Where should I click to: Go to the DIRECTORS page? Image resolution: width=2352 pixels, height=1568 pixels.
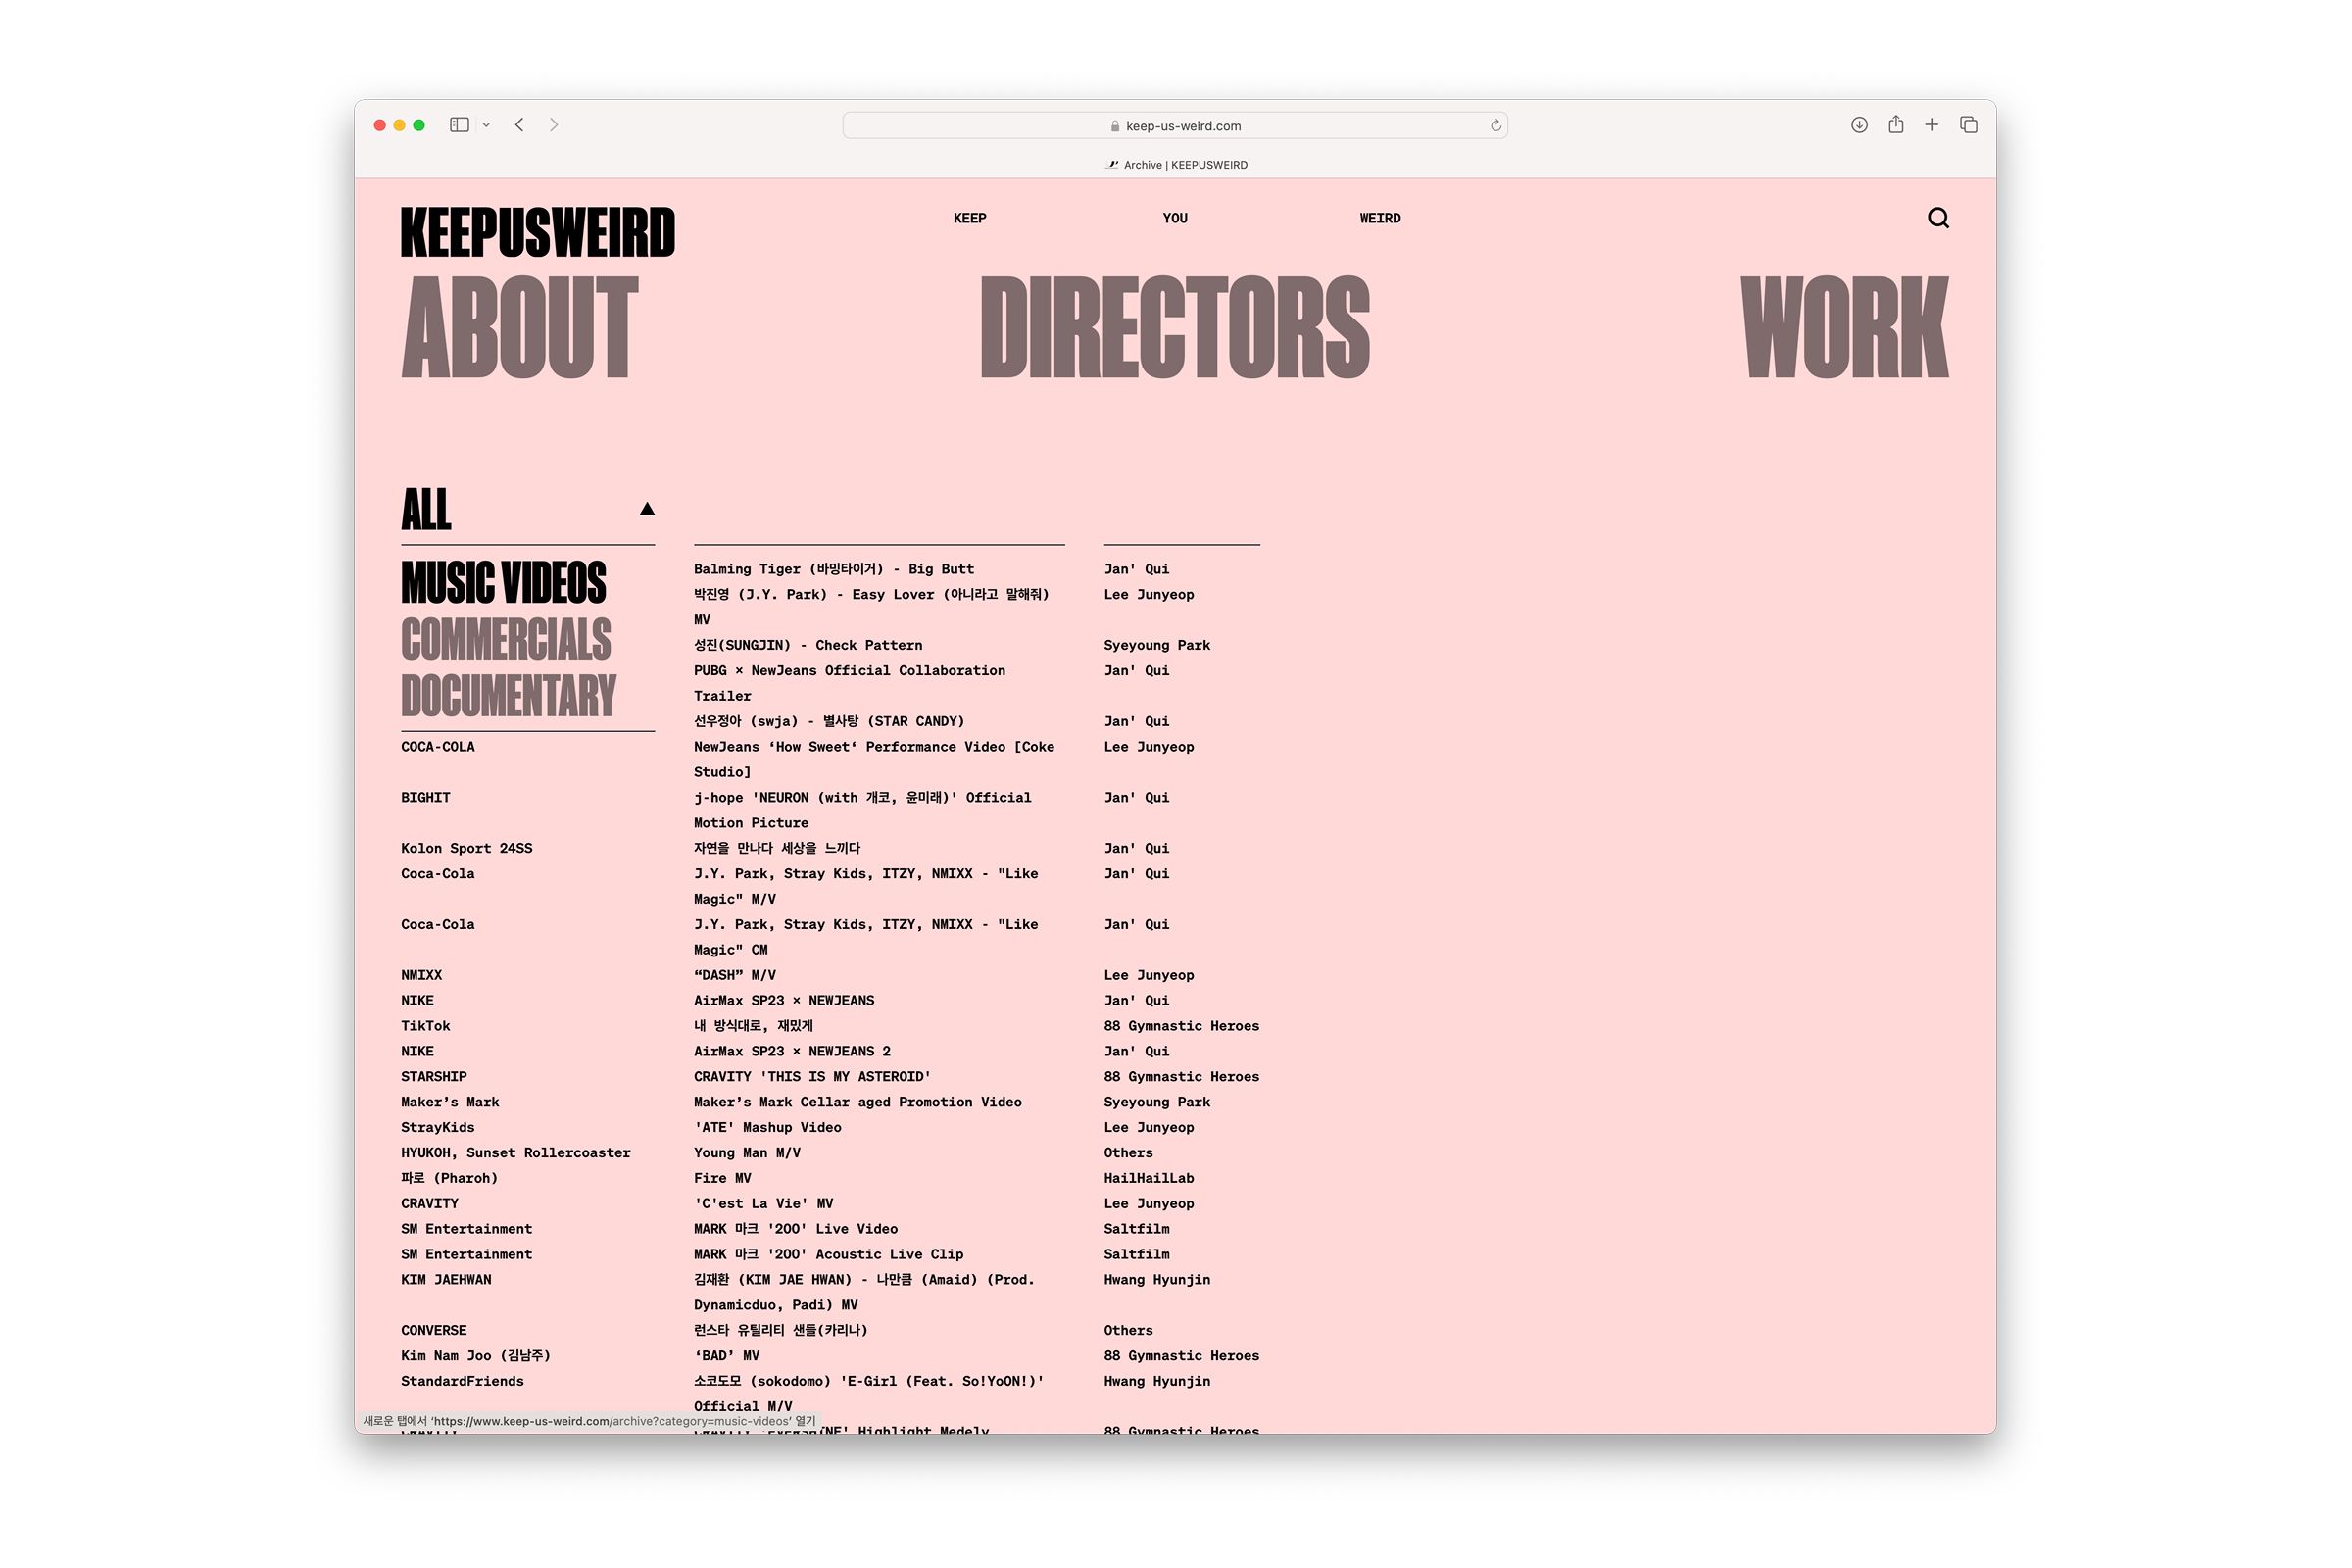pyautogui.click(x=1174, y=328)
